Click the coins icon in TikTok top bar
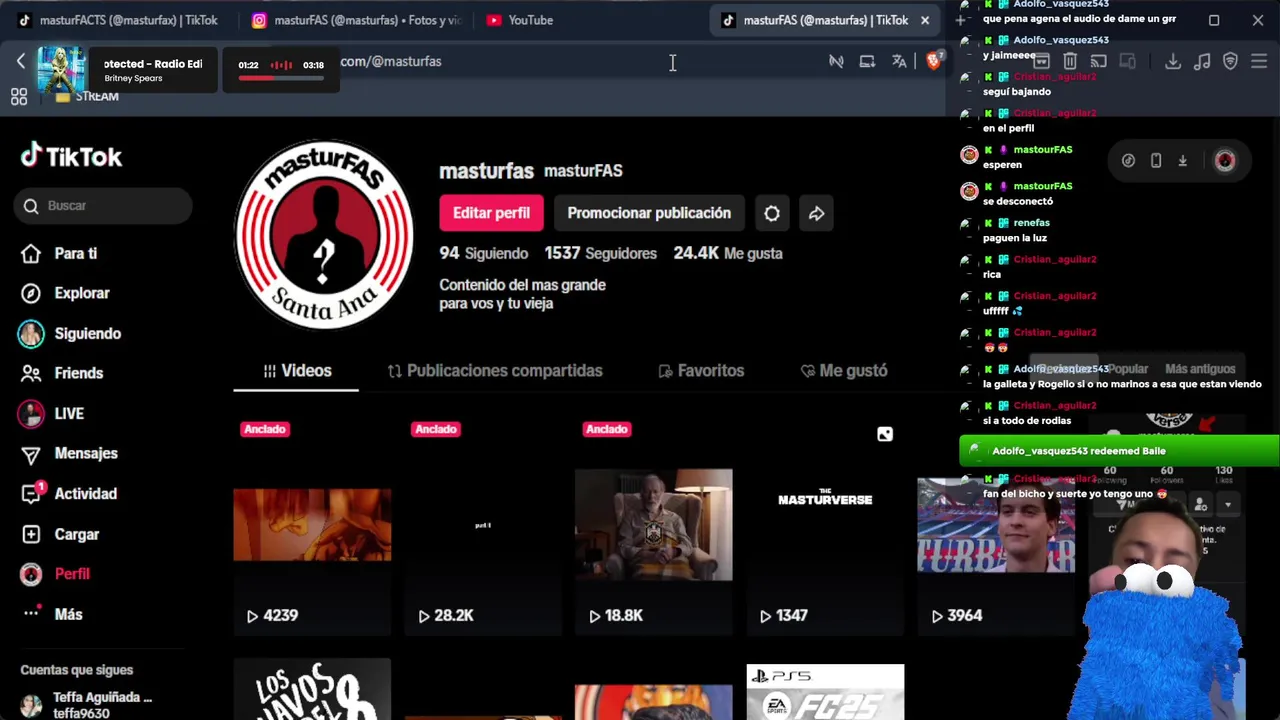The height and width of the screenshot is (720, 1280). [1128, 161]
